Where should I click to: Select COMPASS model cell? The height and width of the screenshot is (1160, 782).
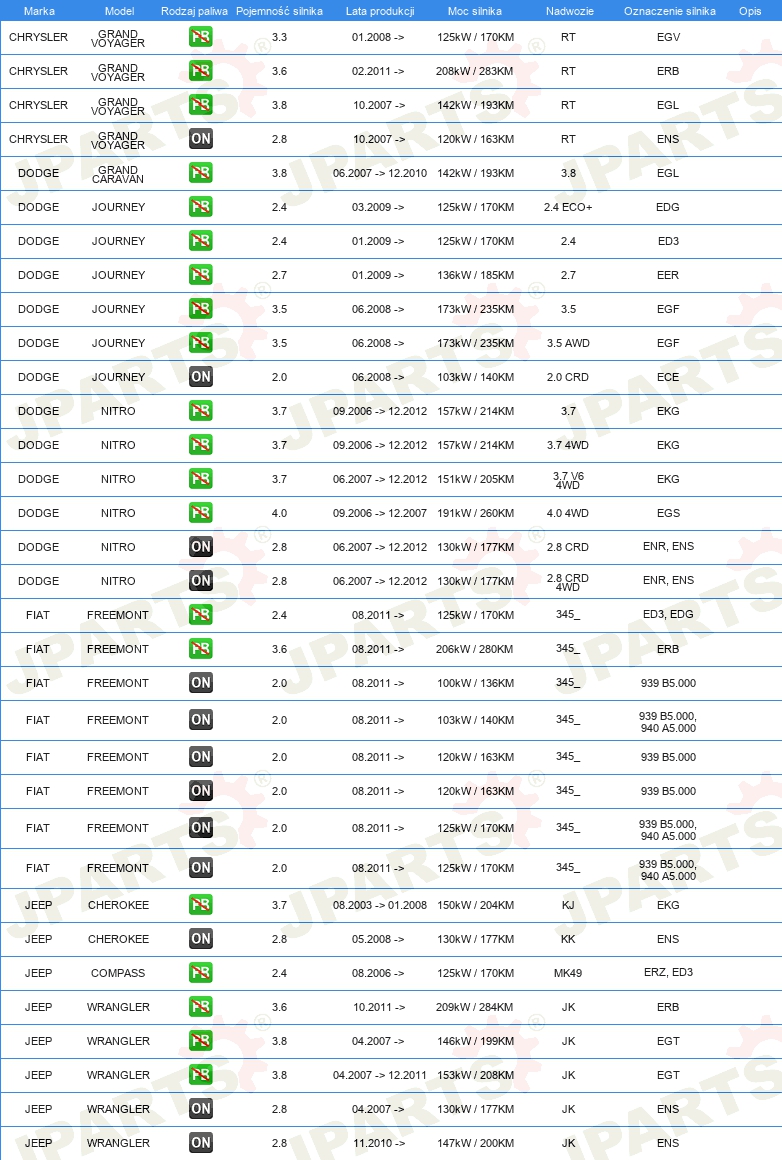(x=118, y=974)
